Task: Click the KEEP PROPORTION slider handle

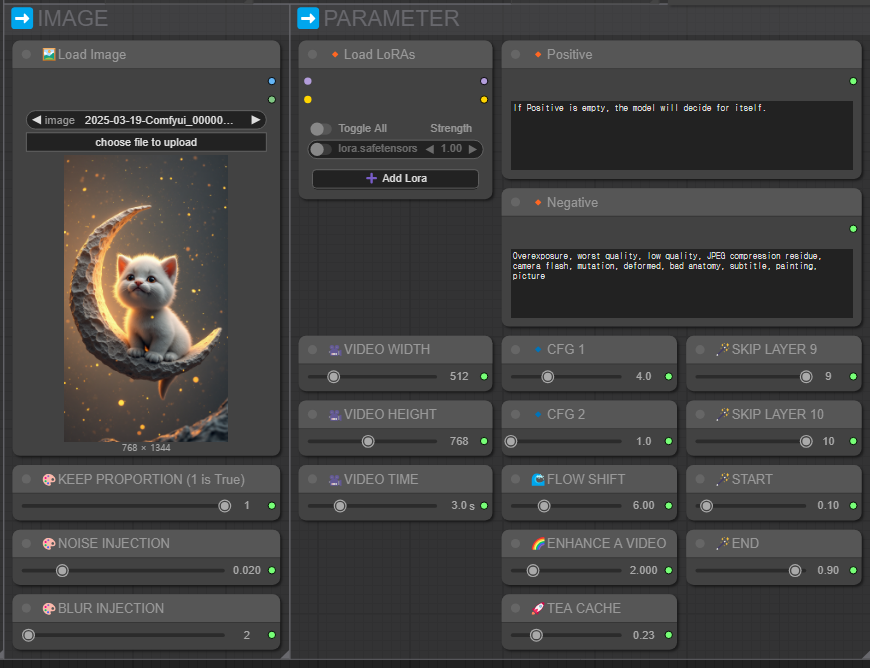Action: (225, 506)
